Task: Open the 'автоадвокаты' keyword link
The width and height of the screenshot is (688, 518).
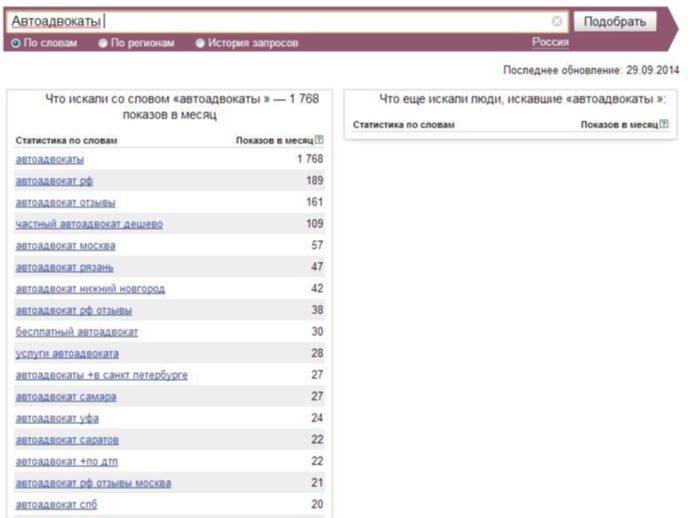Action: pos(50,159)
